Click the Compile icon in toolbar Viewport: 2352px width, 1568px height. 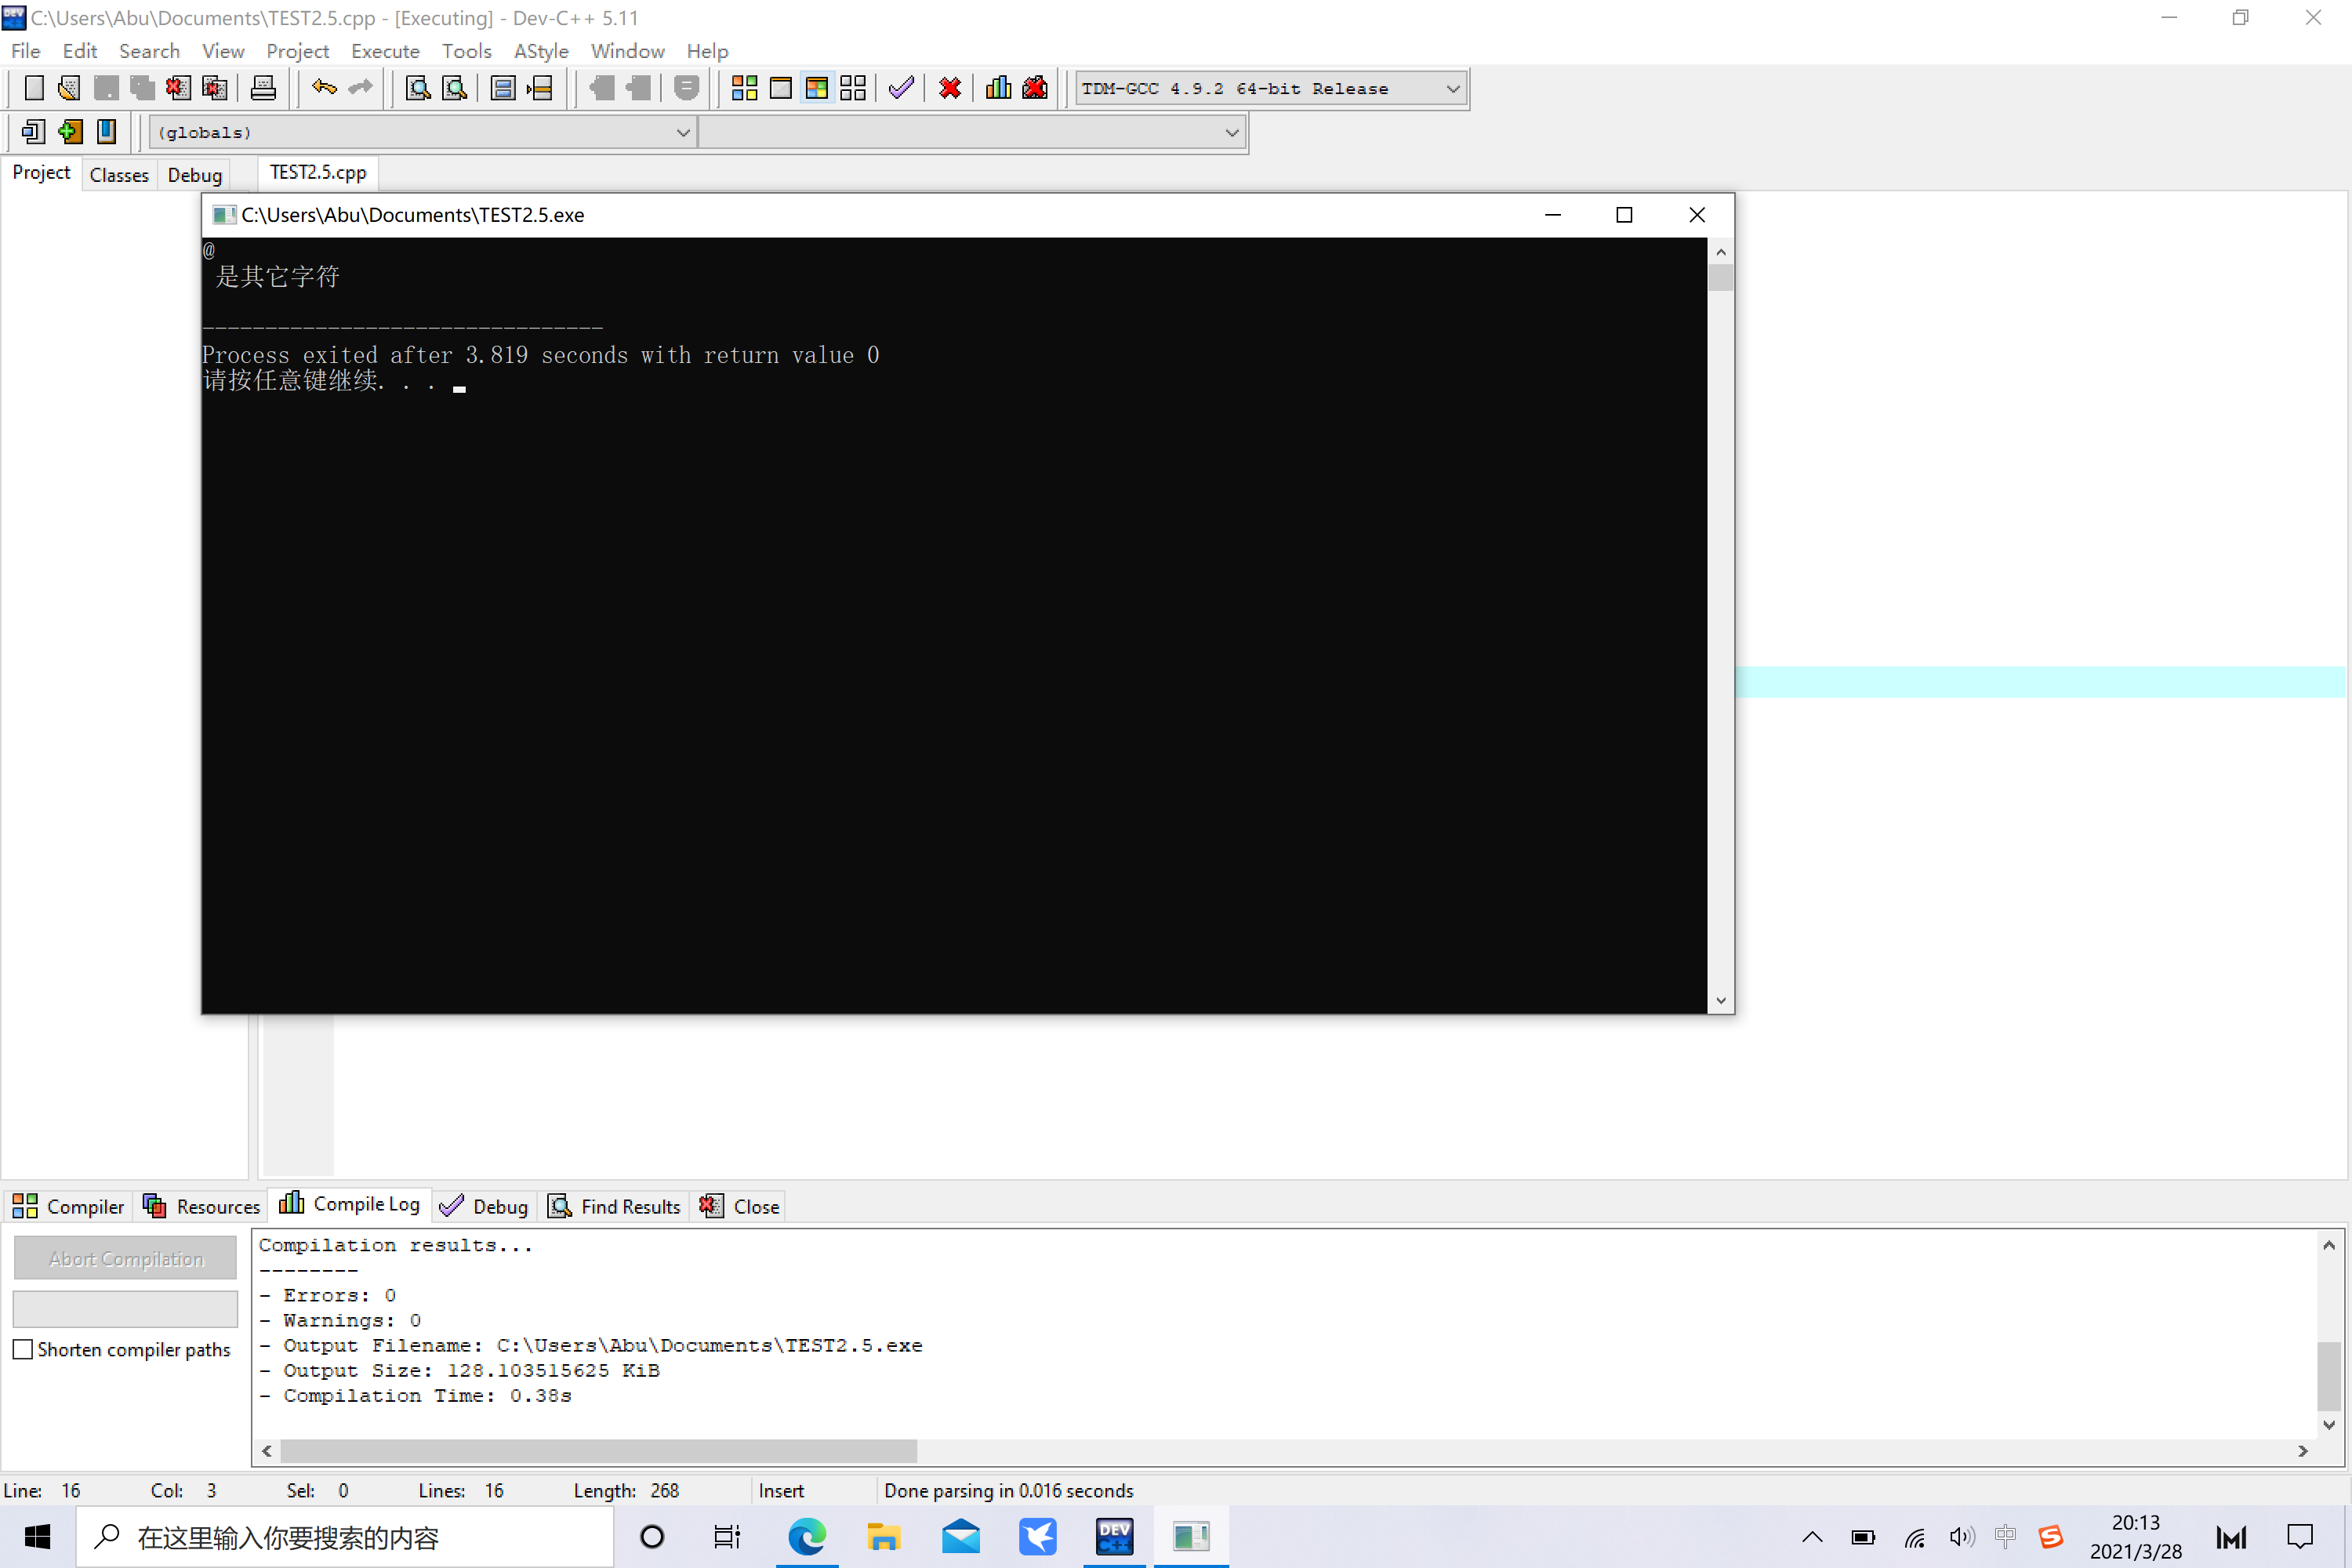pyautogui.click(x=744, y=88)
